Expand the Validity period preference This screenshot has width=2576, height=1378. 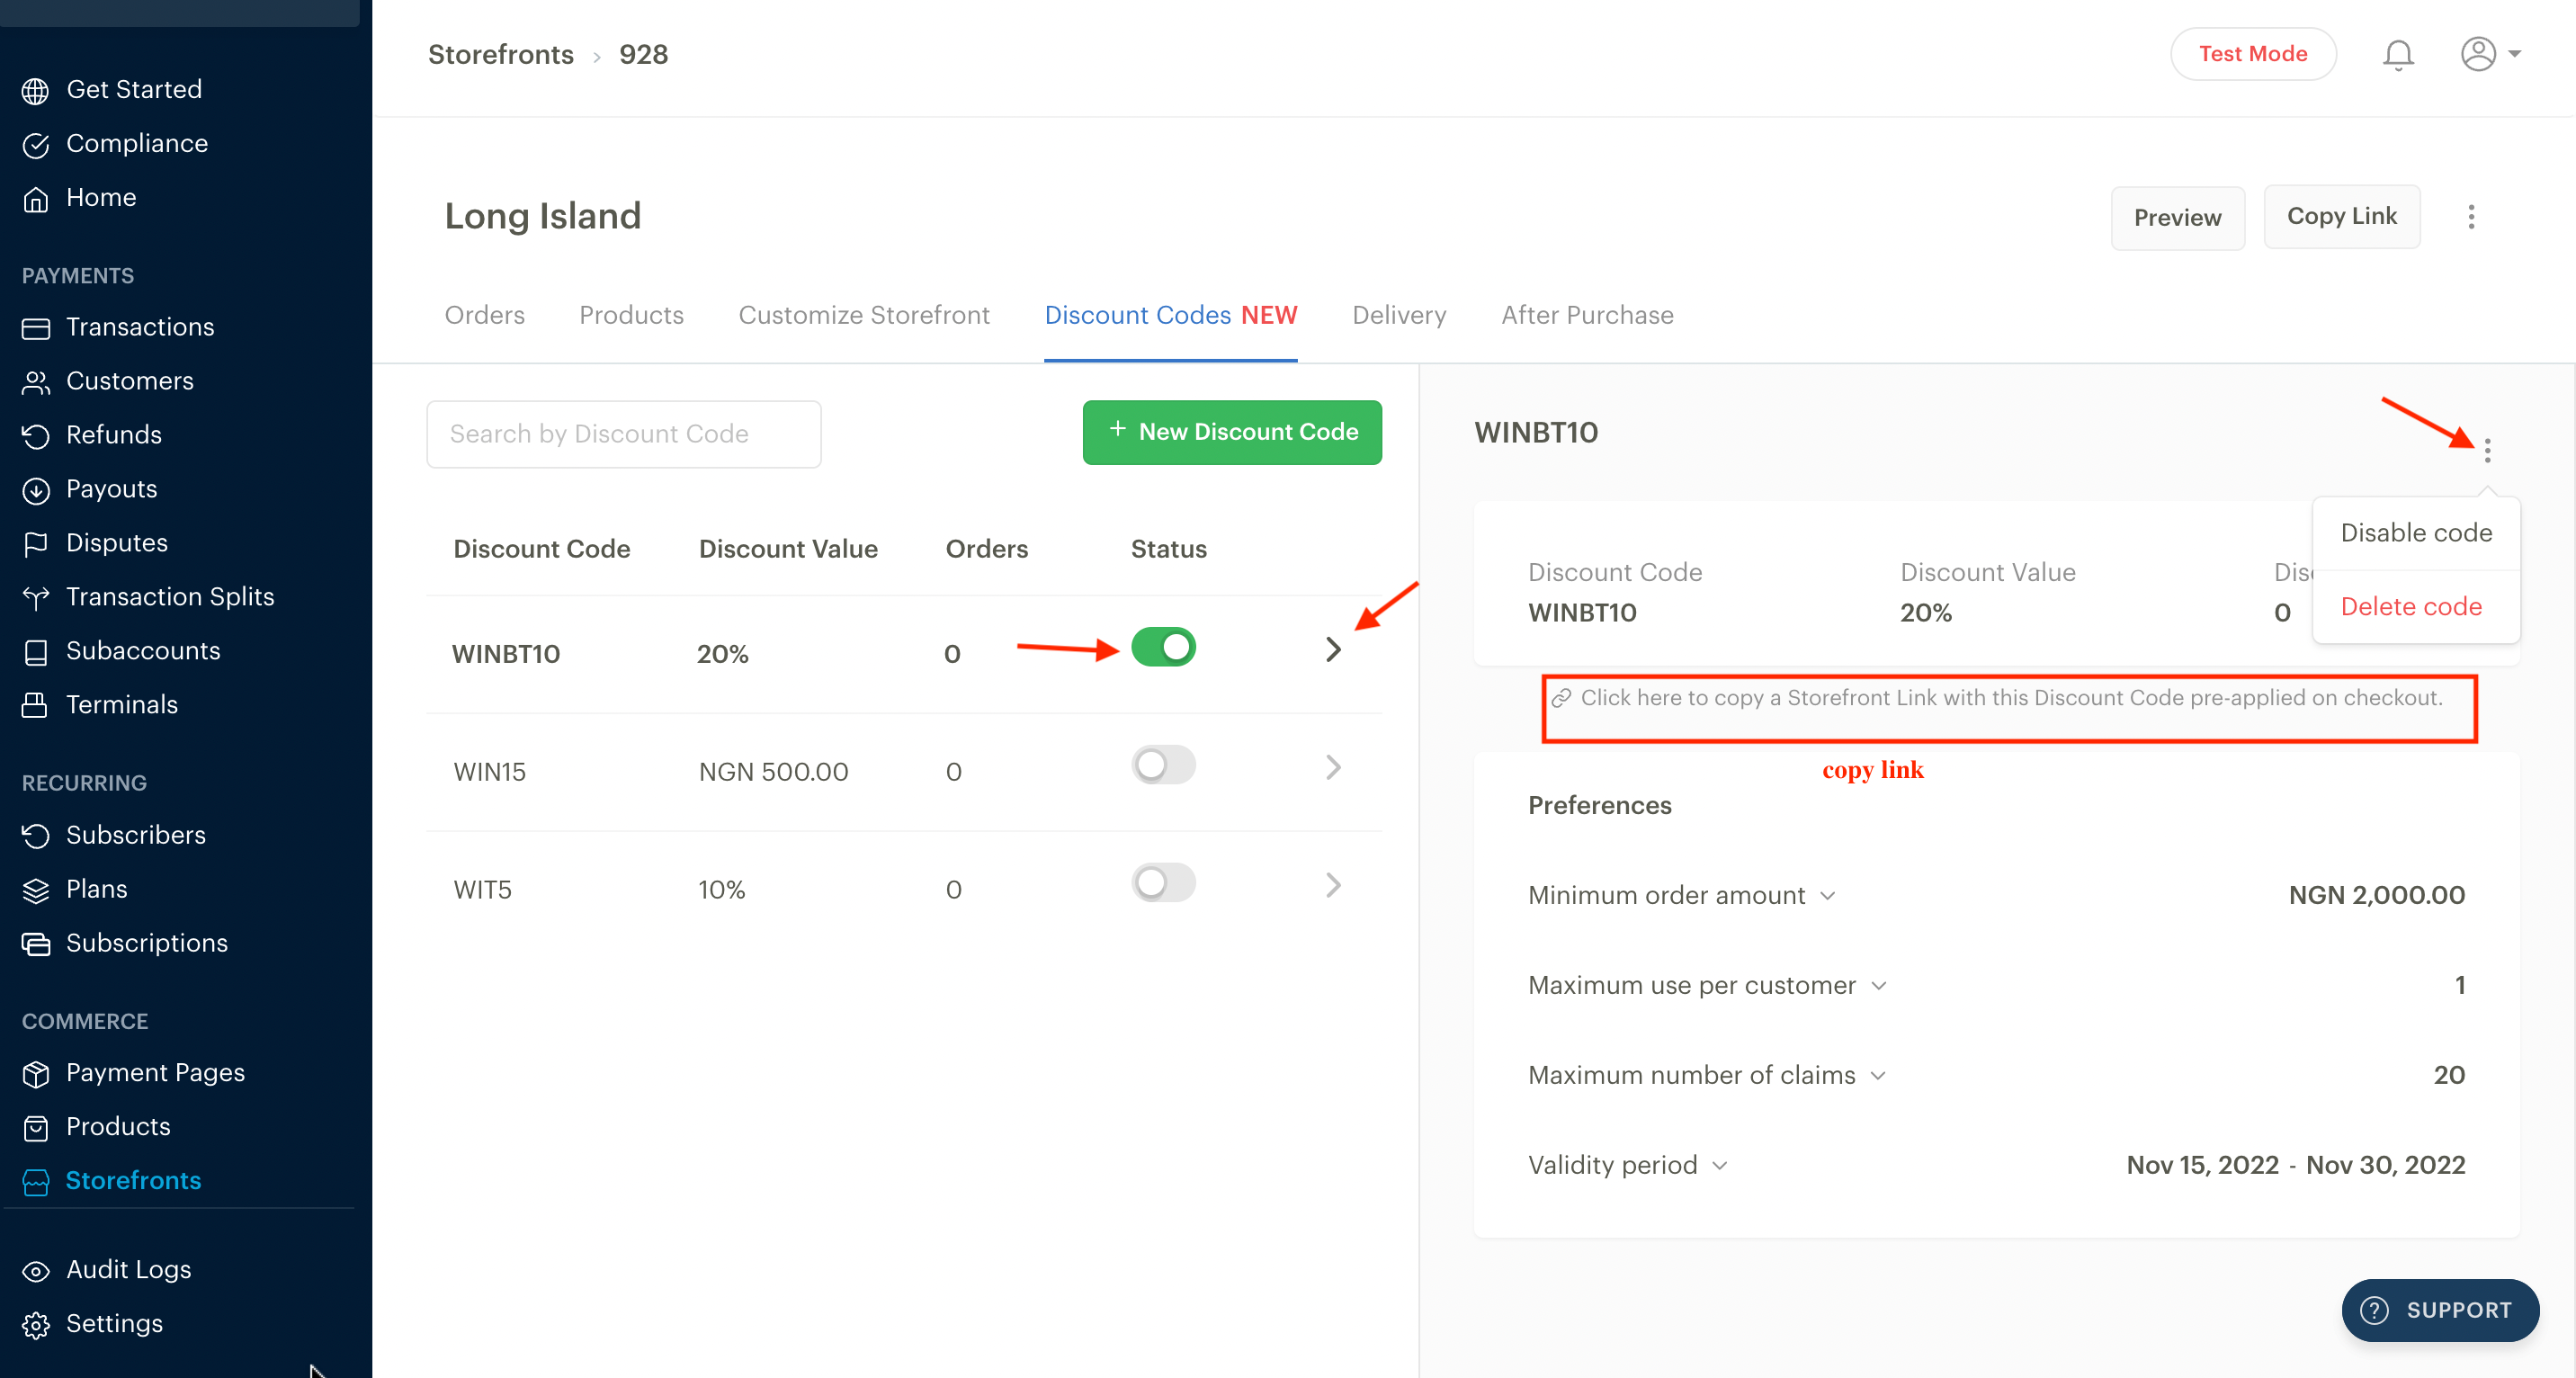click(1726, 1165)
